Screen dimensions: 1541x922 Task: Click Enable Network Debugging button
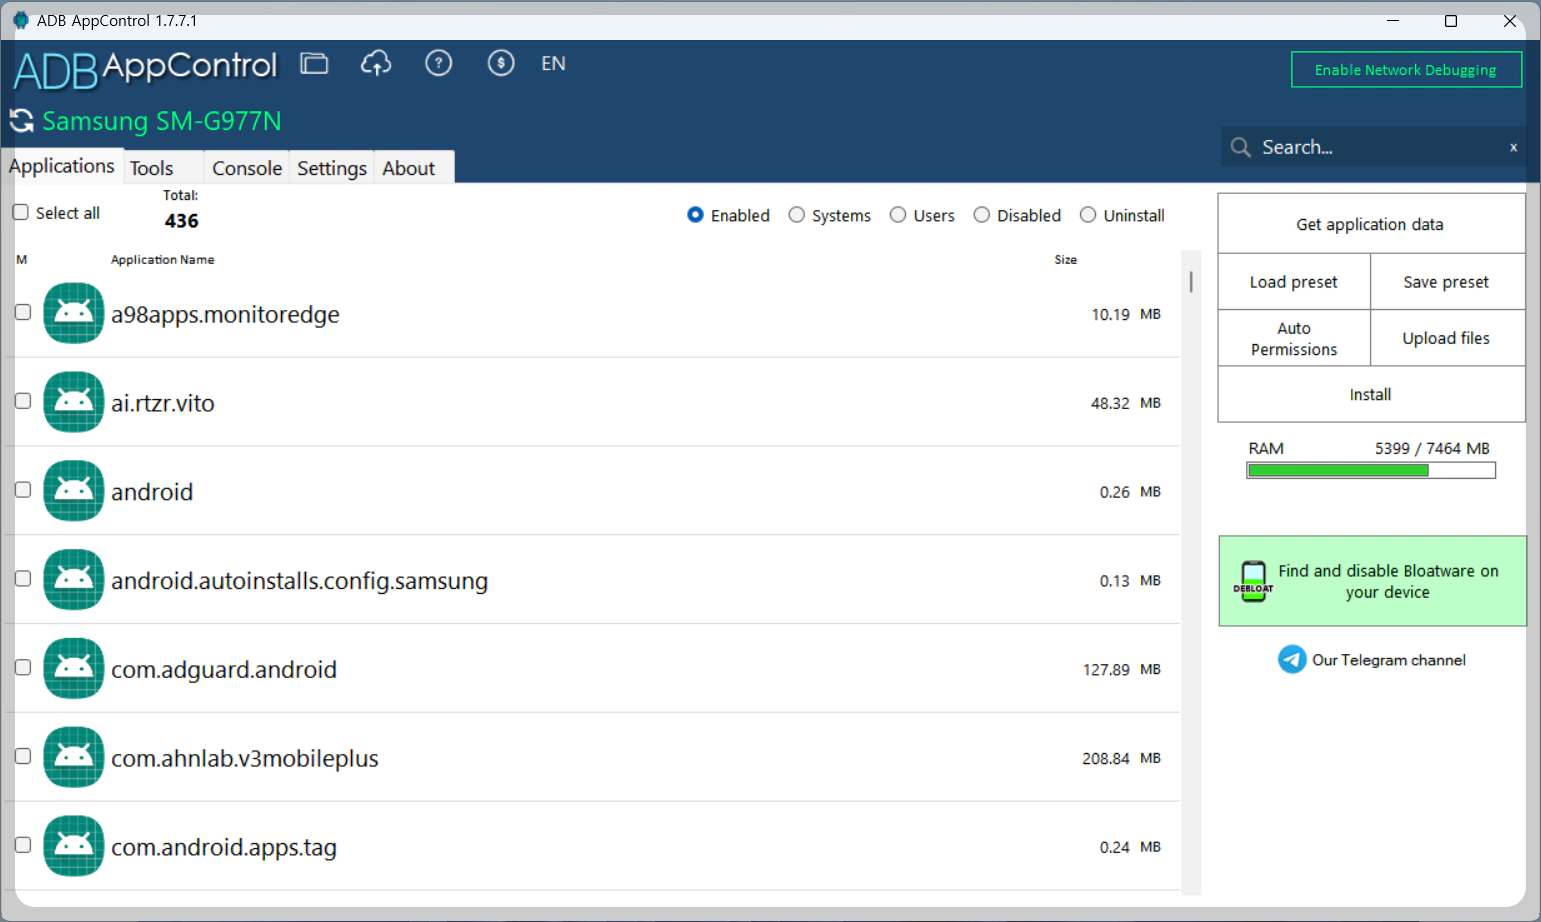1406,70
